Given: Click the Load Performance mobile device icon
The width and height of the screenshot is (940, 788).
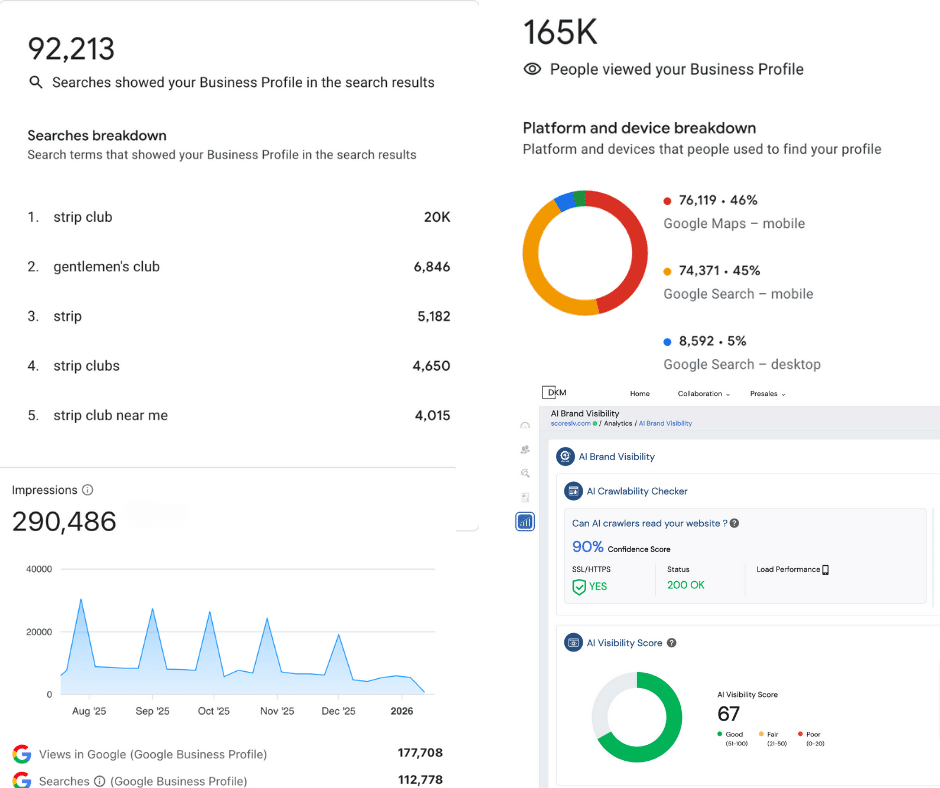Looking at the screenshot, I should [825, 570].
